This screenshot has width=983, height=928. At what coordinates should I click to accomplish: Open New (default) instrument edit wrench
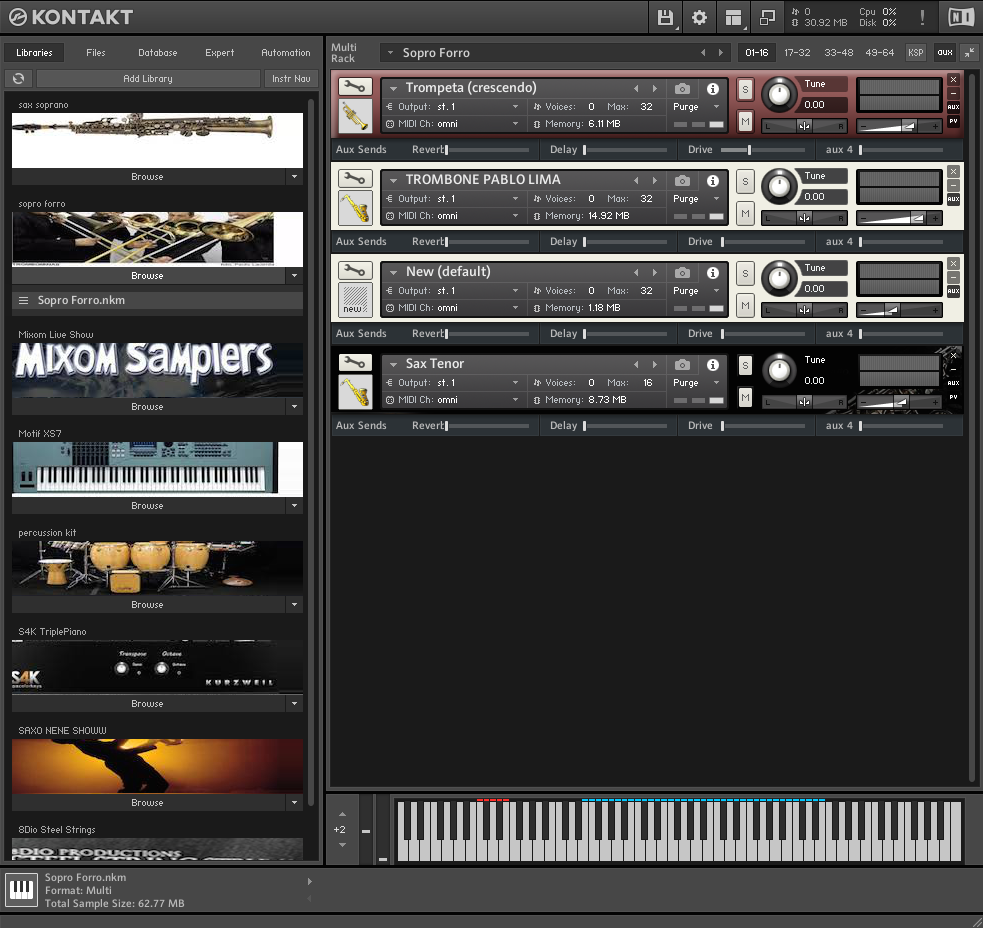click(x=355, y=271)
